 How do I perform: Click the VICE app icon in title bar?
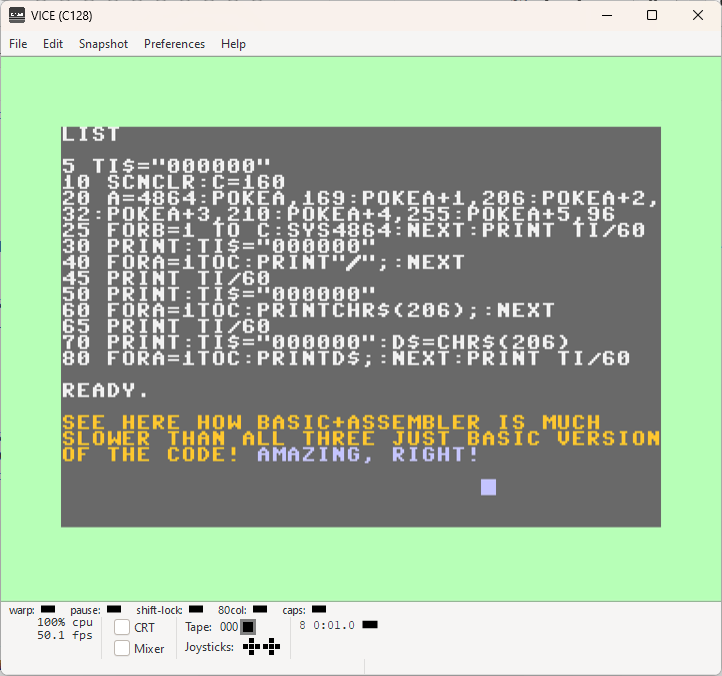[x=17, y=15]
